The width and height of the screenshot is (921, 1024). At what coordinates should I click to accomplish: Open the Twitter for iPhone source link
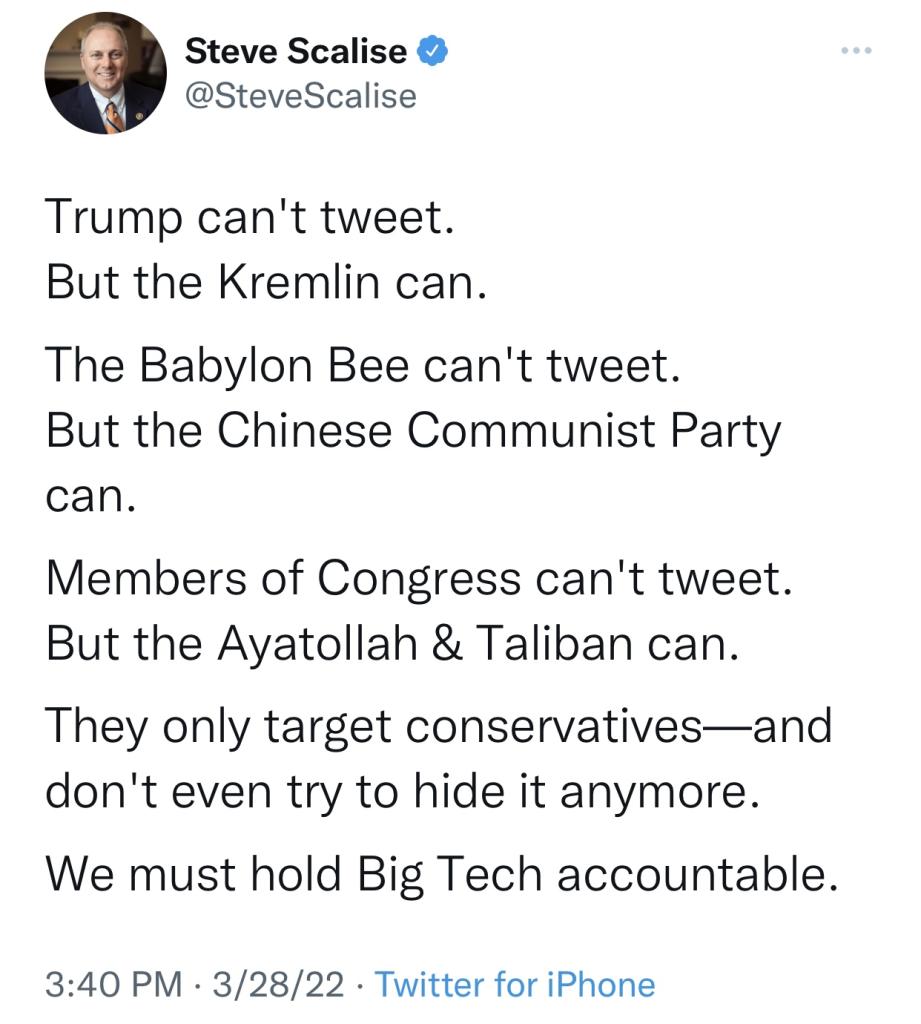(x=515, y=984)
